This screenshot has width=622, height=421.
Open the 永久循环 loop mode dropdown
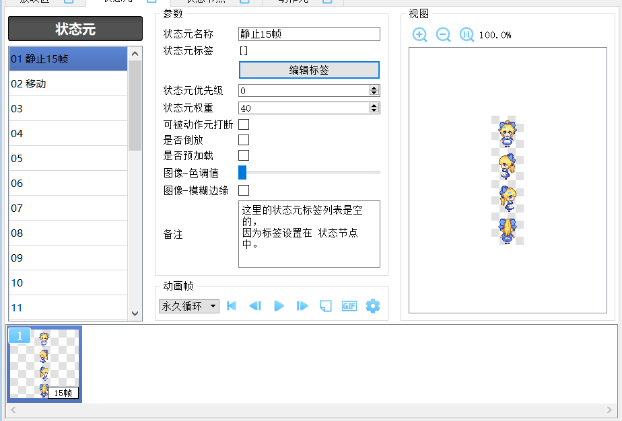coord(189,306)
